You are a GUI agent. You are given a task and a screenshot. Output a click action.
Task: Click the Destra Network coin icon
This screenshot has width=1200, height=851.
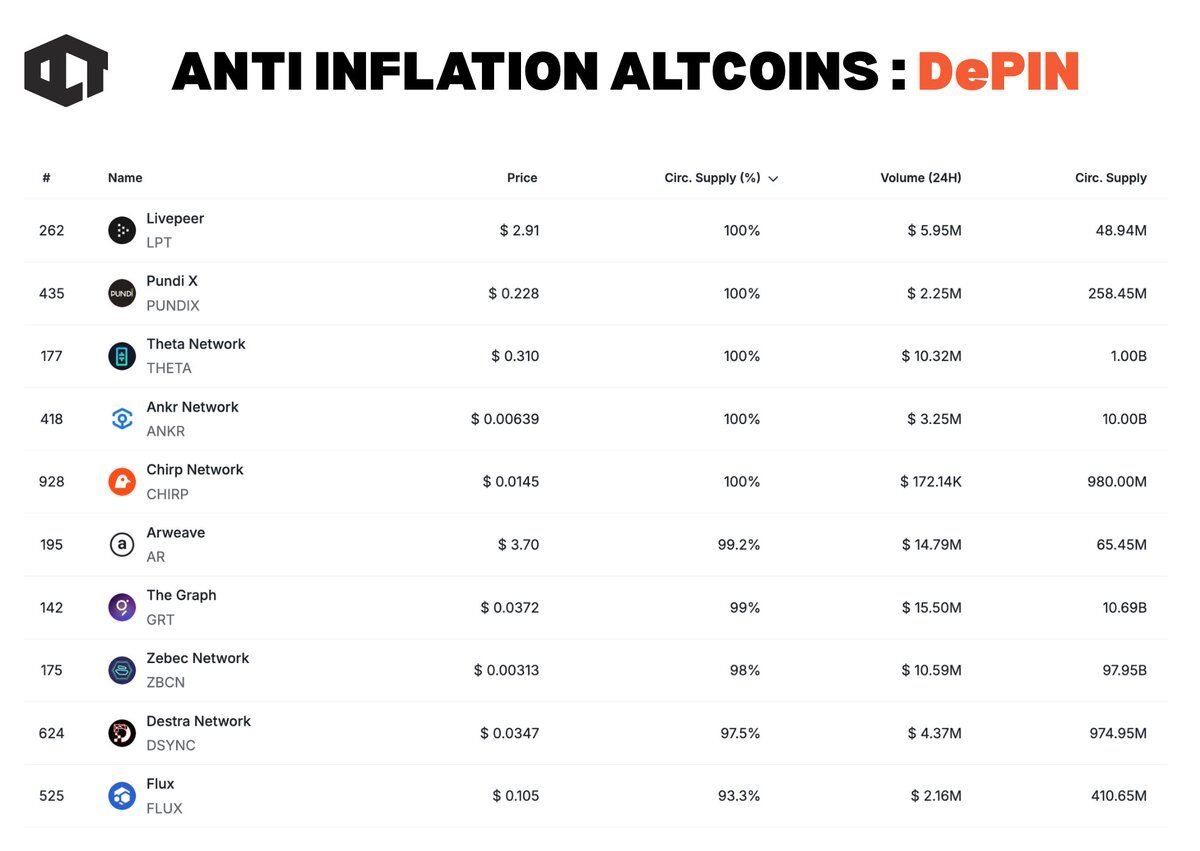[x=122, y=734]
